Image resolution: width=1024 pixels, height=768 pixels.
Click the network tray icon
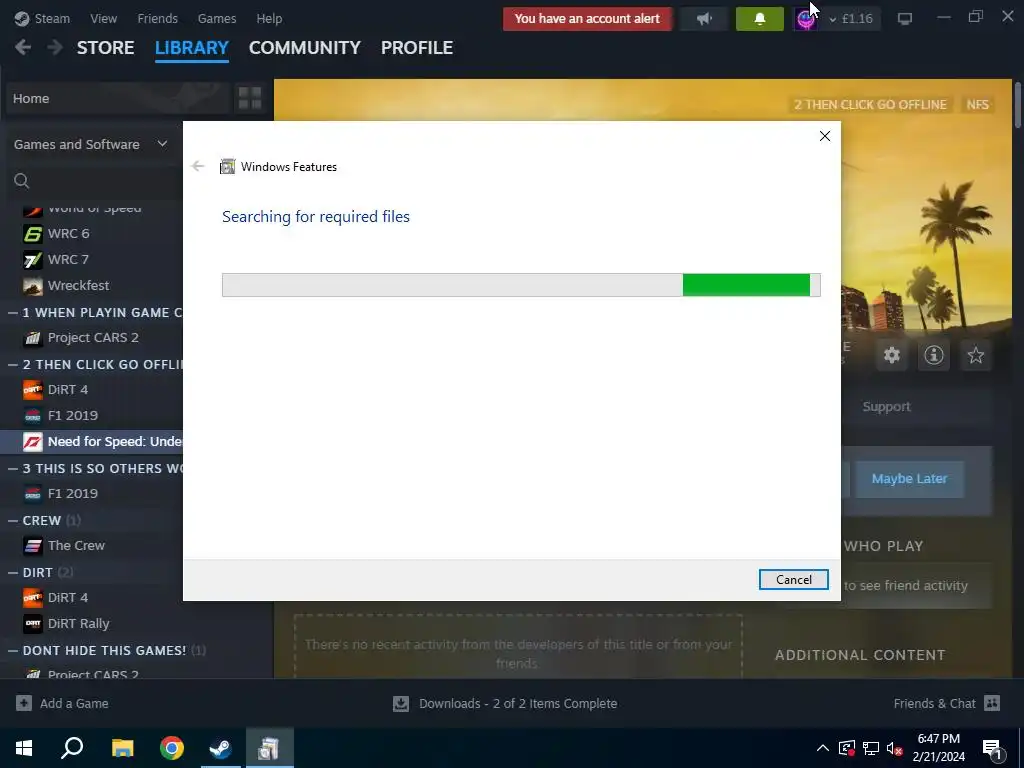871,748
